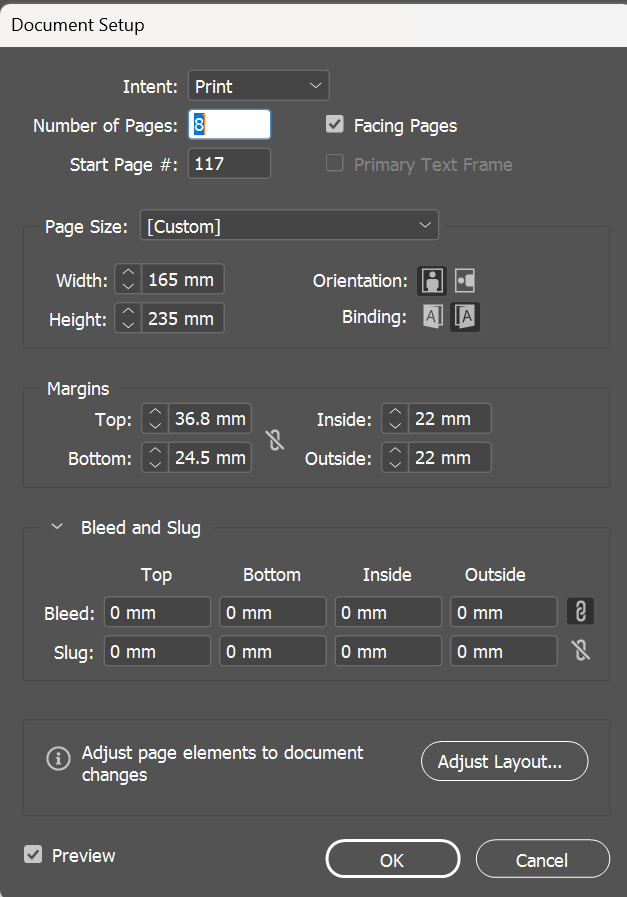Open the Intent dropdown

258,86
